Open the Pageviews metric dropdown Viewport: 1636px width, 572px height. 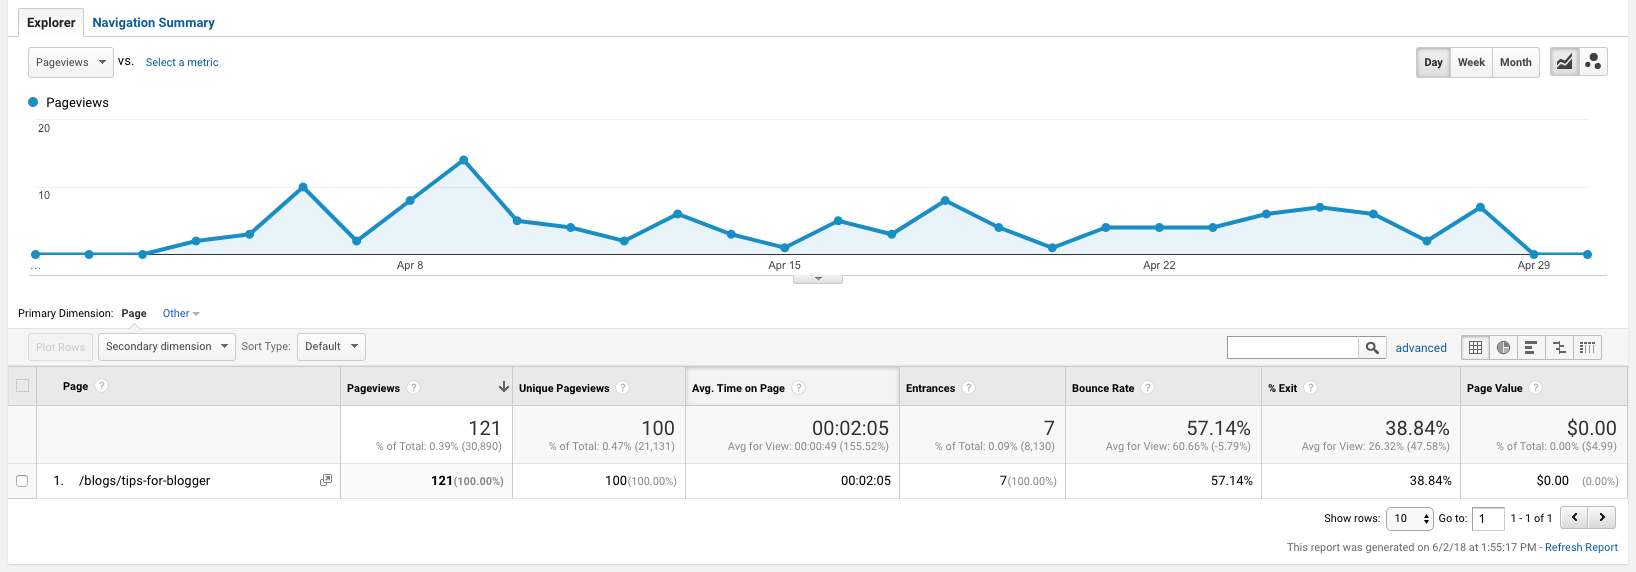coord(69,62)
